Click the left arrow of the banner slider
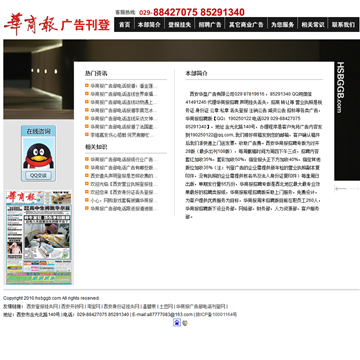This screenshot has height=360, width=360. click(x=341, y=189)
